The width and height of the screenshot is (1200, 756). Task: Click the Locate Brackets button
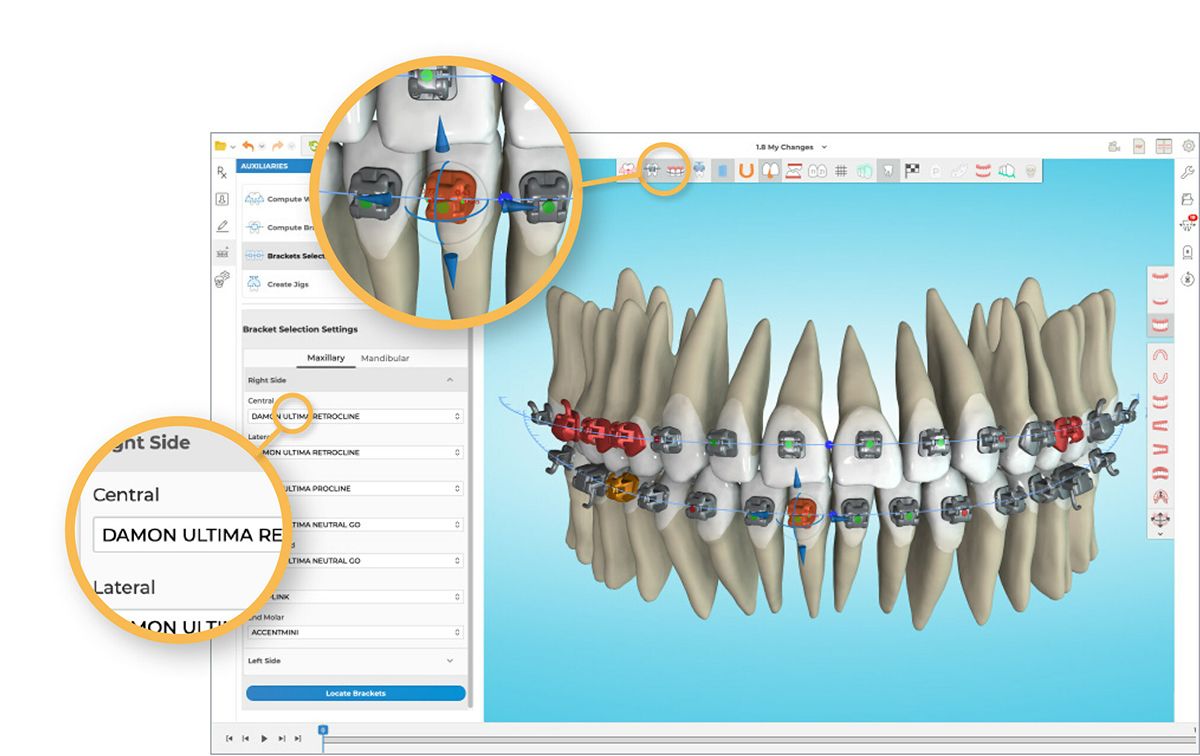[355, 693]
